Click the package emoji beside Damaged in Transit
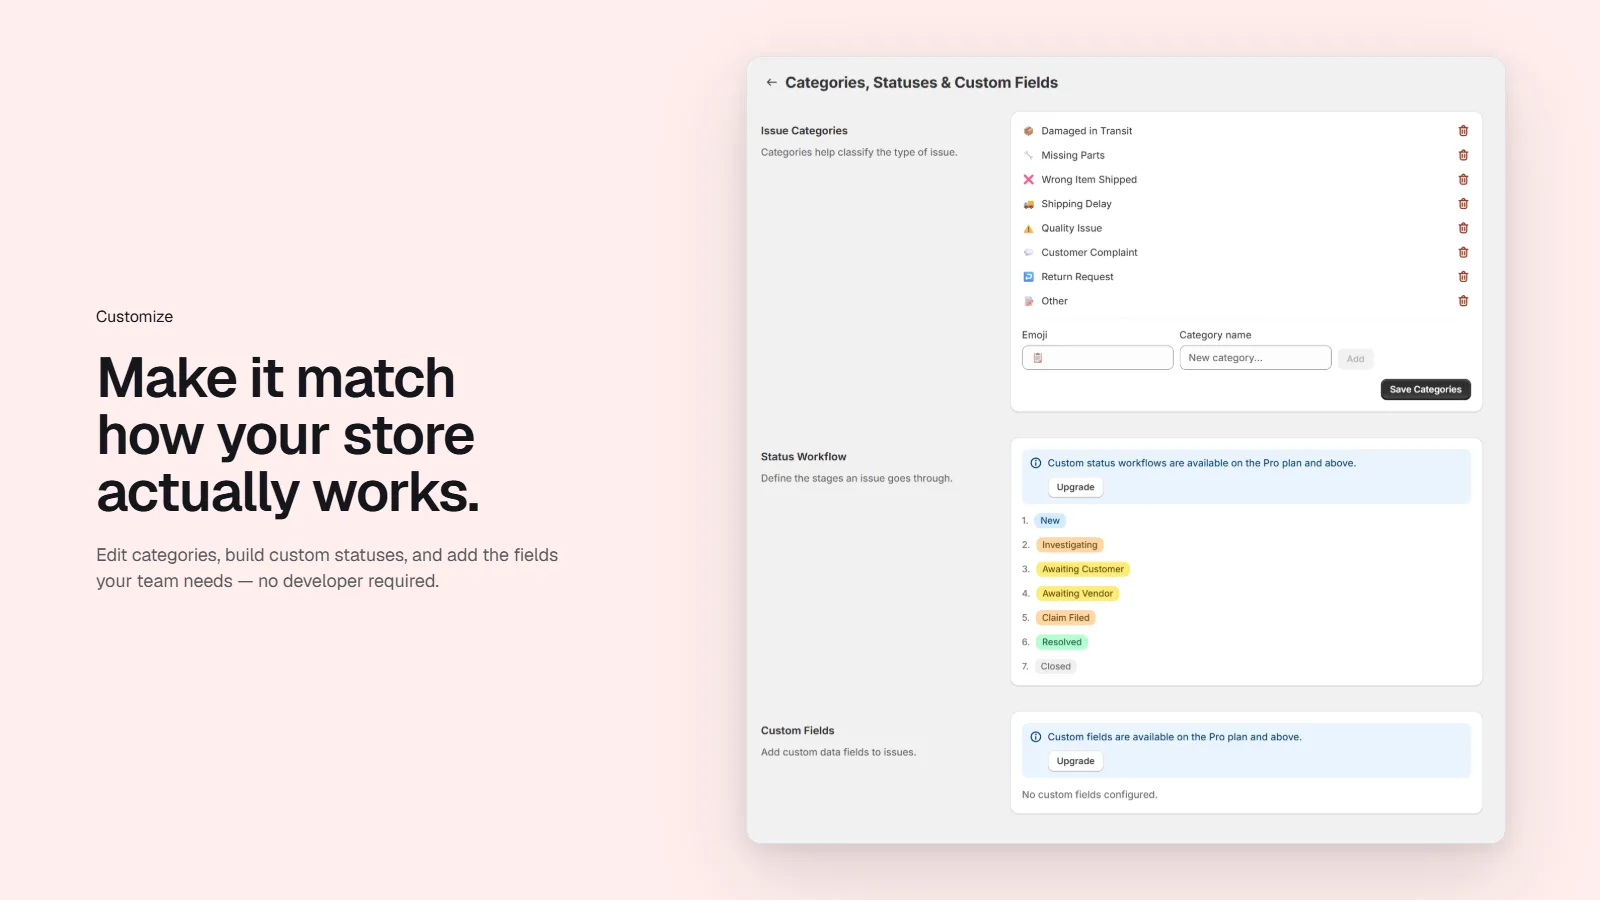 [1028, 131]
